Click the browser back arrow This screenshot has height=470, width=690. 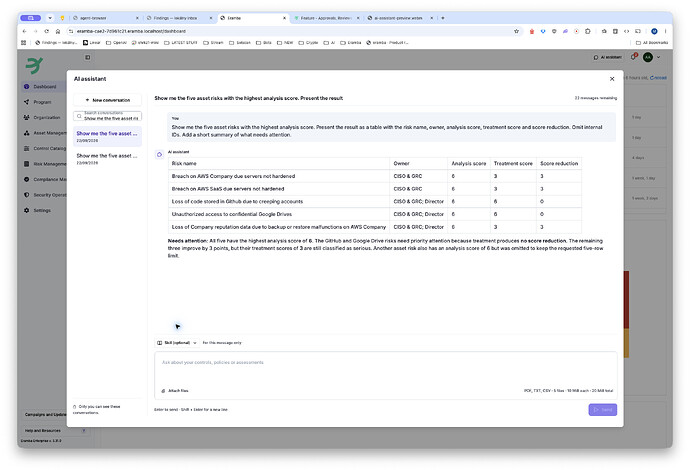pos(25,31)
